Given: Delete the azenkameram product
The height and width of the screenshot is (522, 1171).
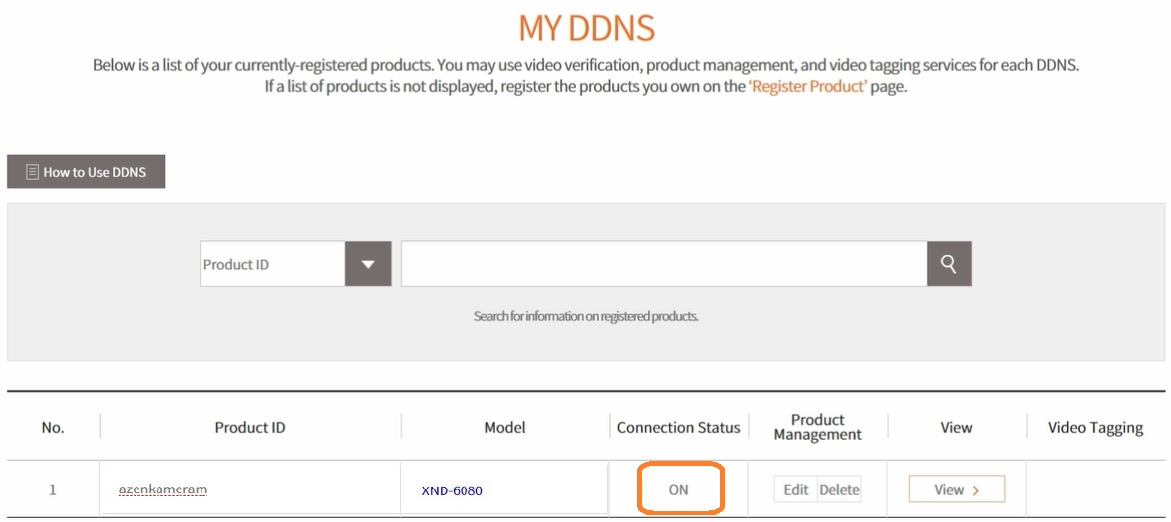Looking at the screenshot, I should pos(839,490).
